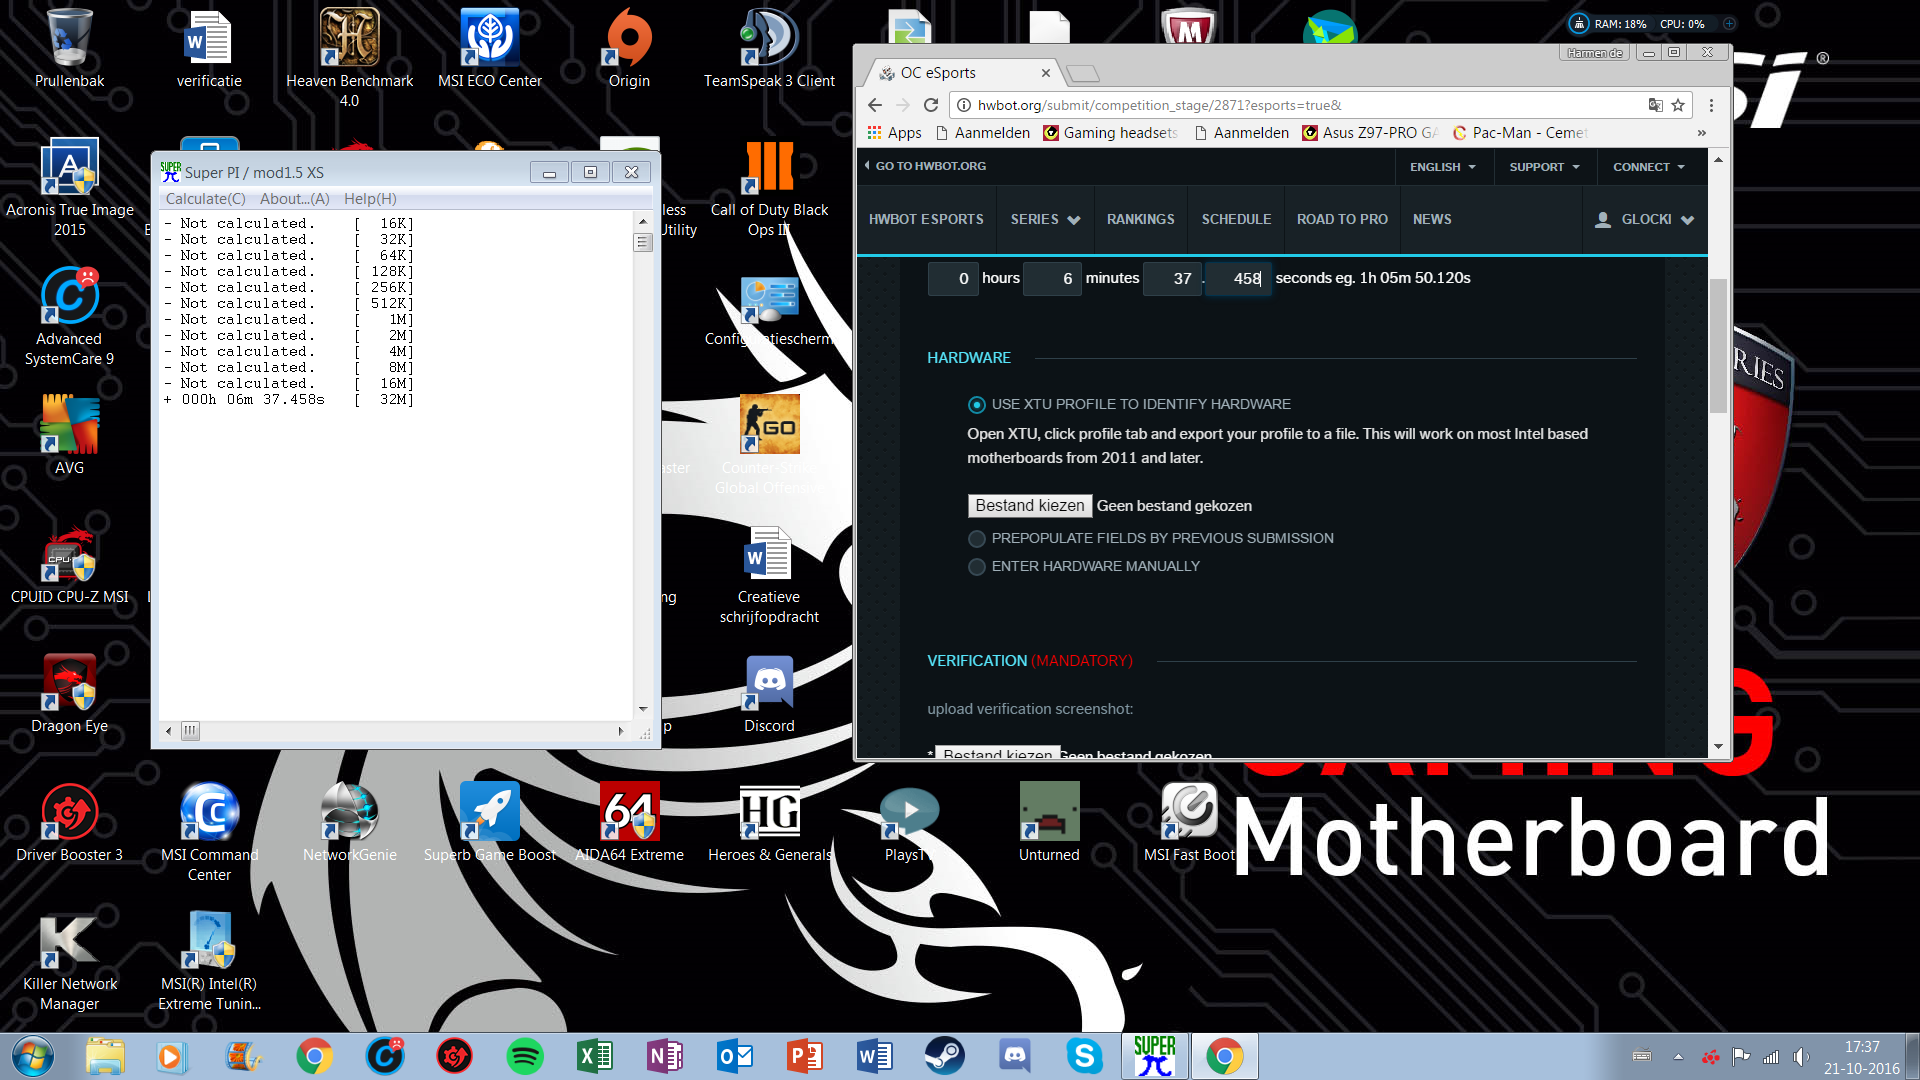Open About menu in Super PI
This screenshot has width=1920, height=1080.
click(x=294, y=199)
